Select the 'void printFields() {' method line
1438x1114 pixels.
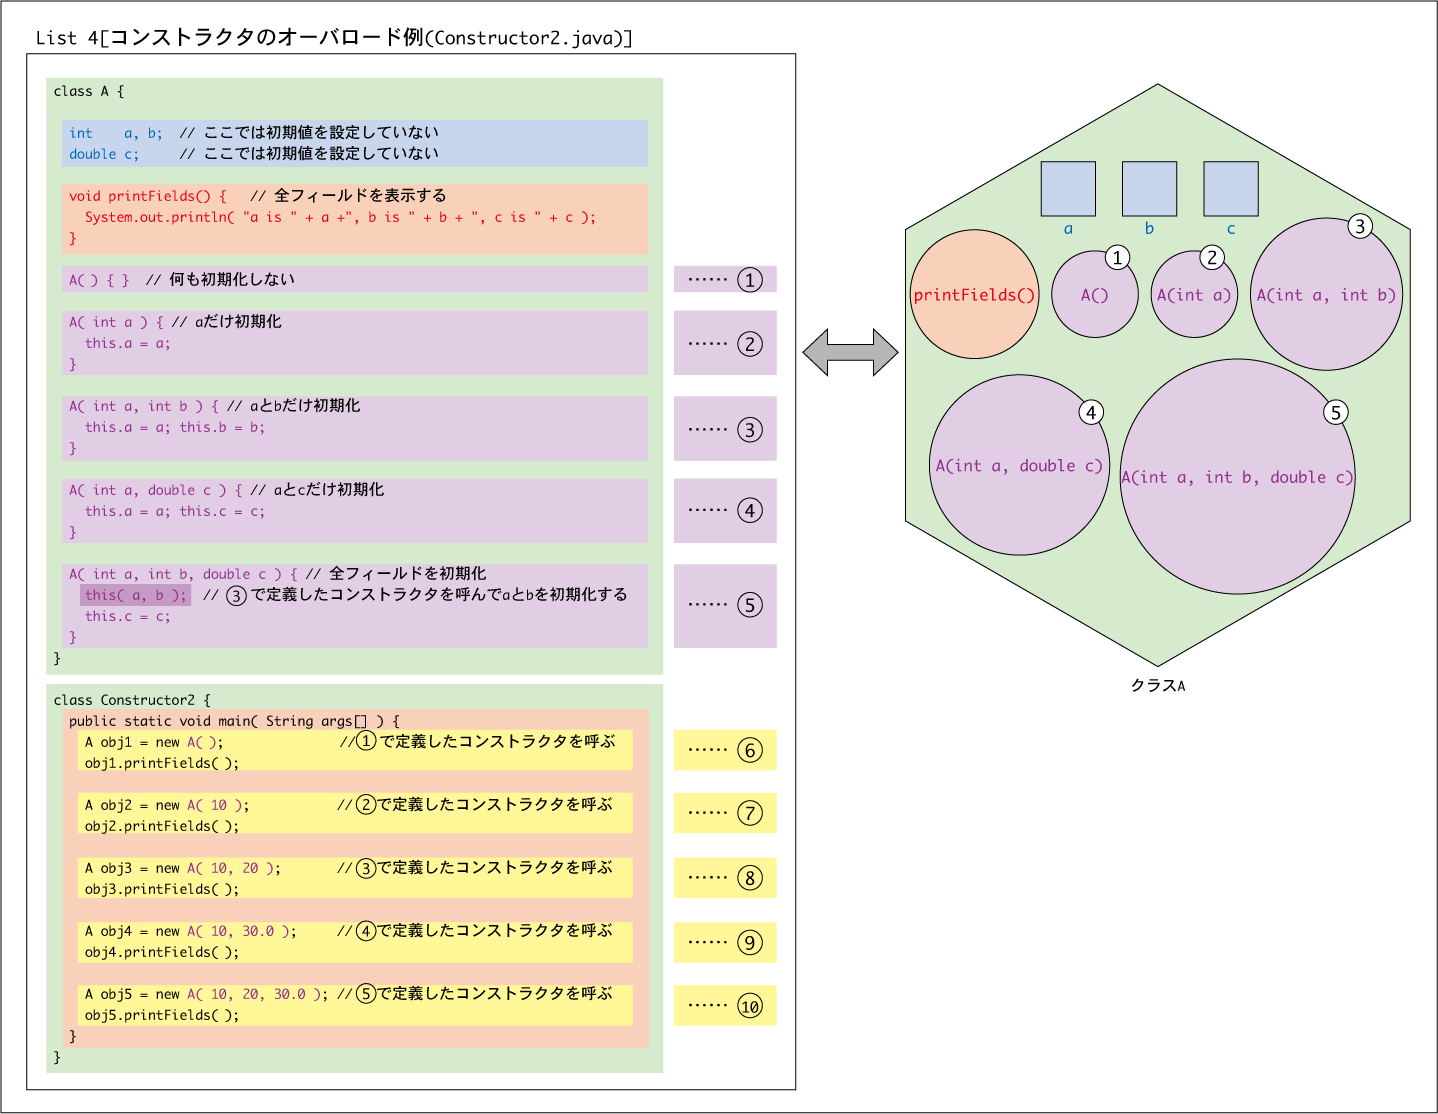click(x=148, y=196)
